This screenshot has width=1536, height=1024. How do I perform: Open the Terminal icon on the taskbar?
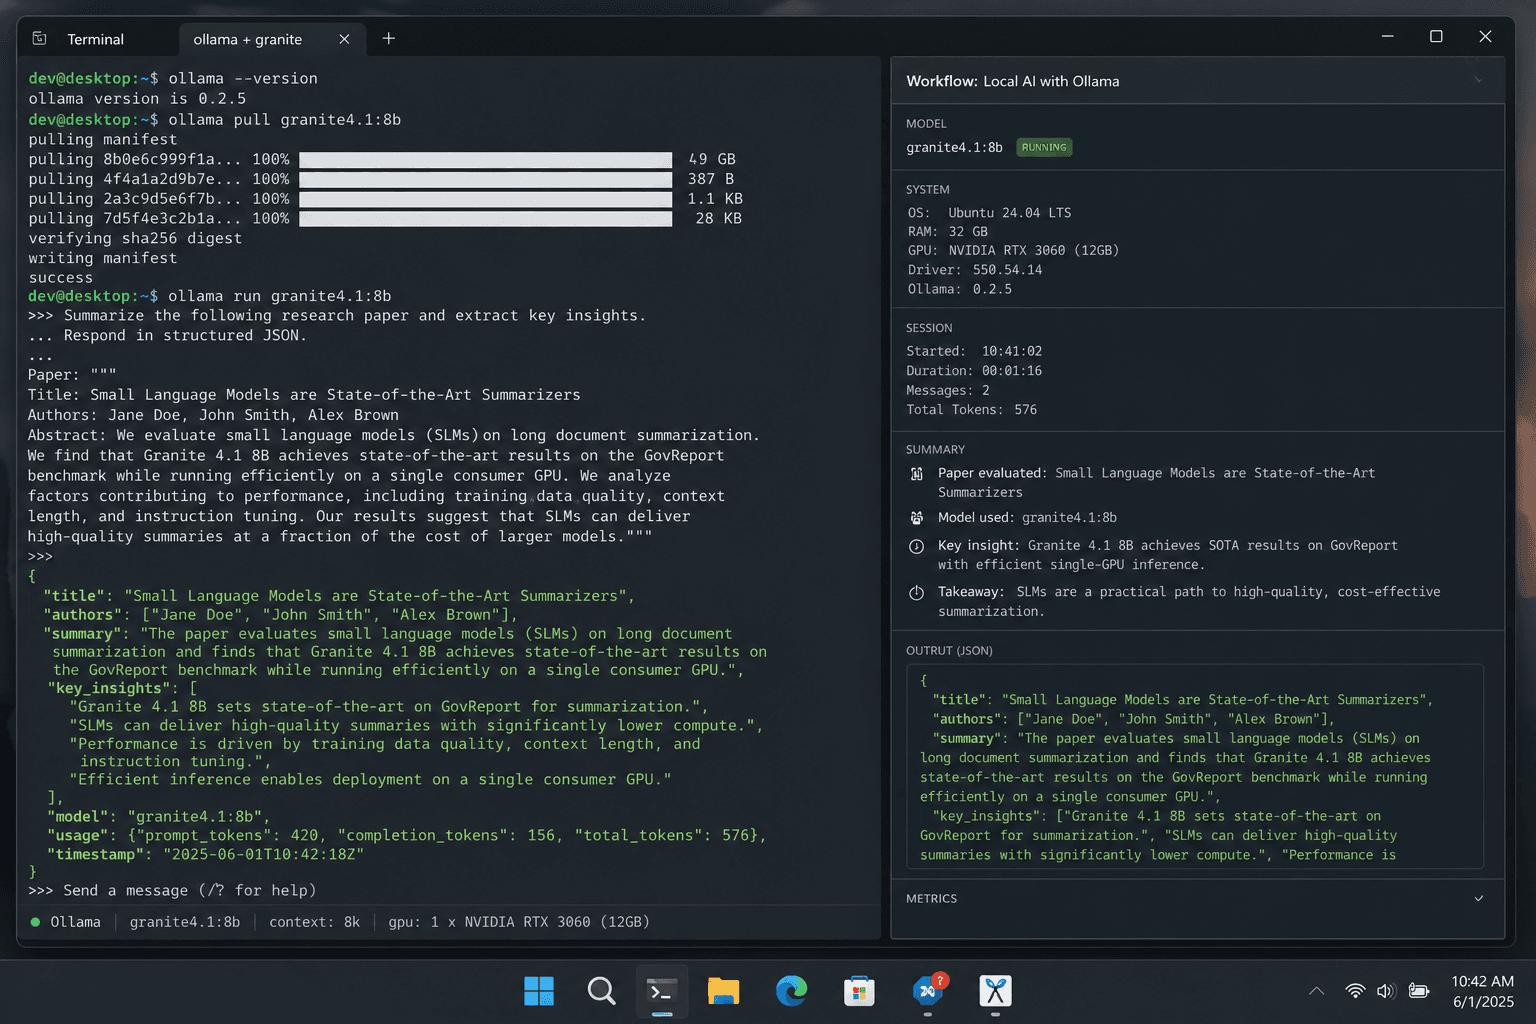tap(661, 991)
